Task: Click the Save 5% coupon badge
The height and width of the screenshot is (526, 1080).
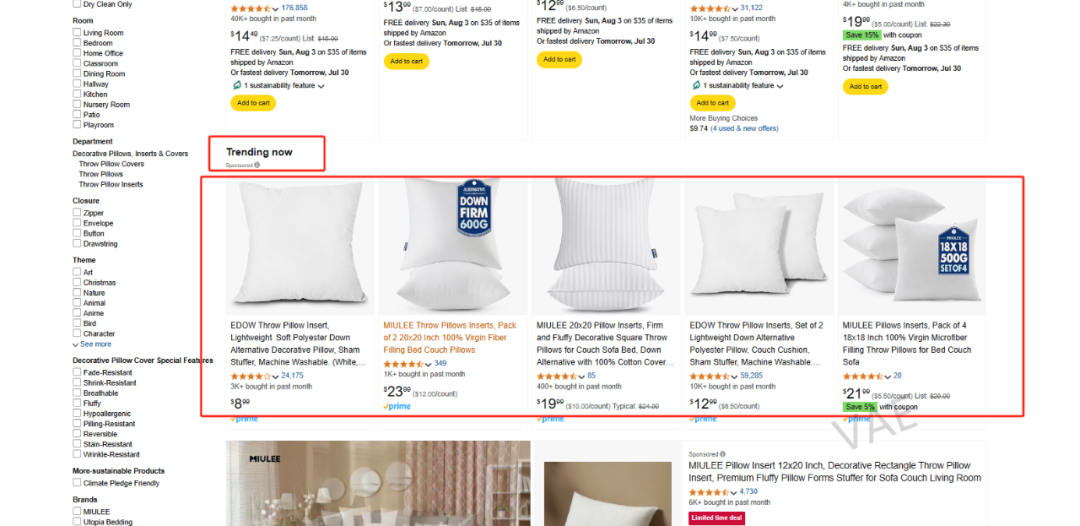Action: coord(860,407)
